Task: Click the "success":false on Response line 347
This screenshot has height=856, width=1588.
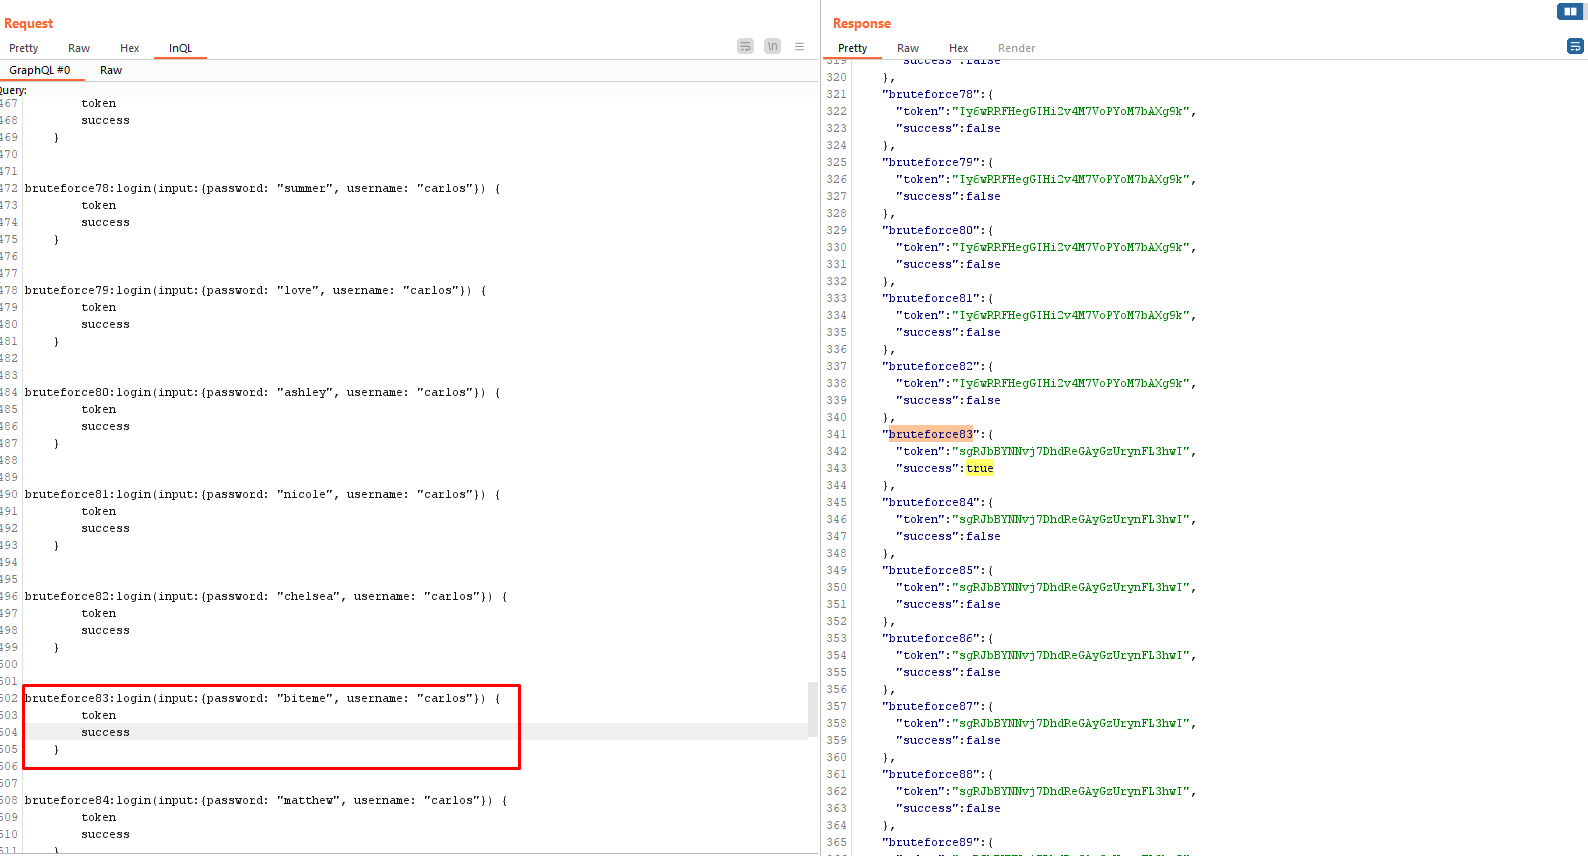Action: point(948,536)
